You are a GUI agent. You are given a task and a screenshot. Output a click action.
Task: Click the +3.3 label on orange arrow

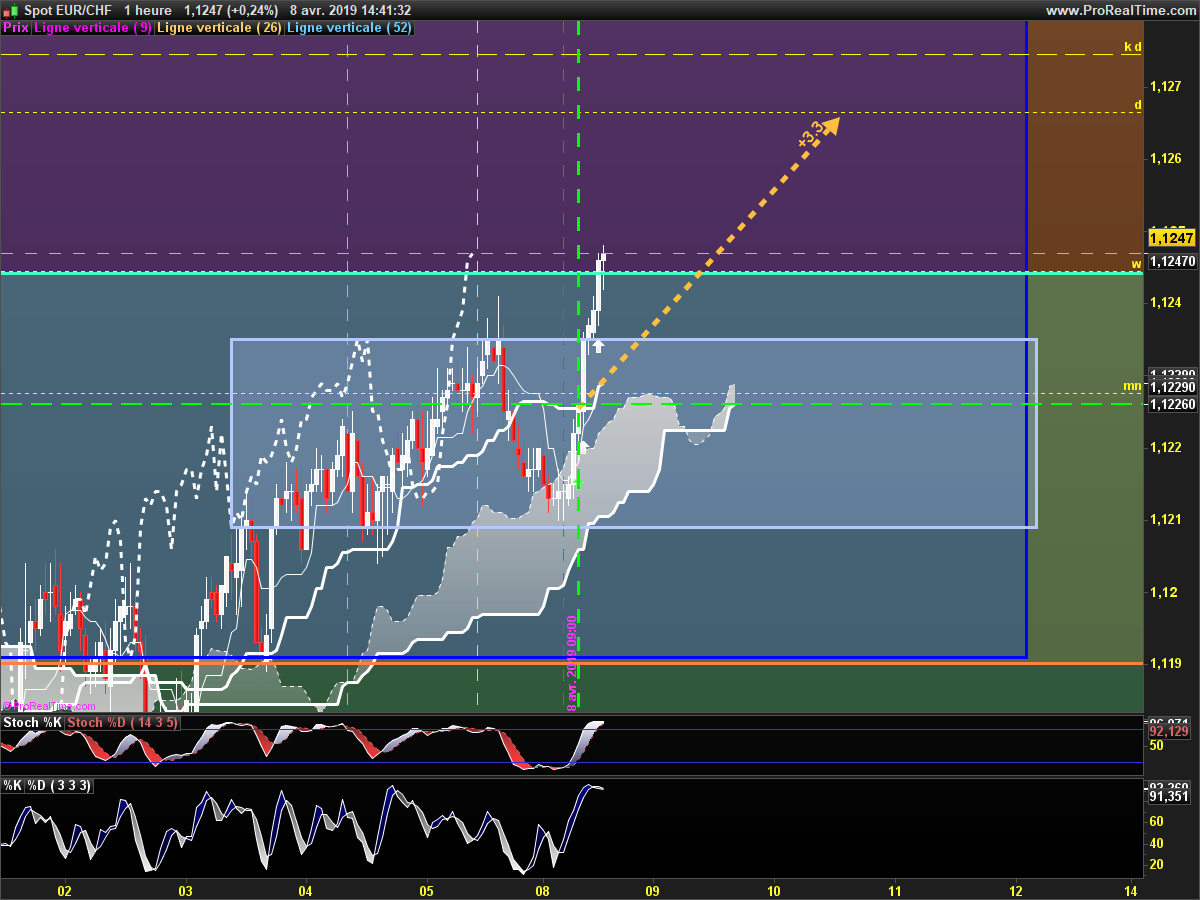[811, 135]
